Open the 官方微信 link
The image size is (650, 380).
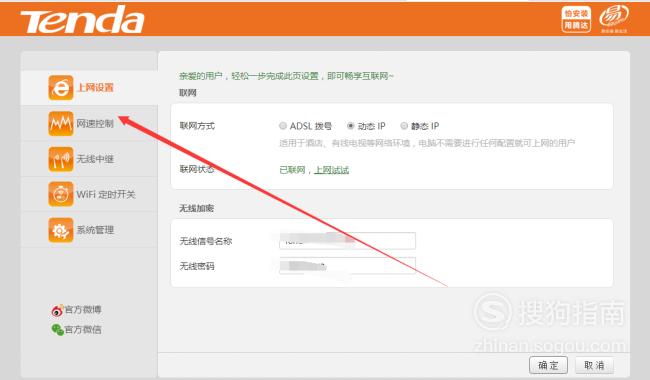coord(83,329)
